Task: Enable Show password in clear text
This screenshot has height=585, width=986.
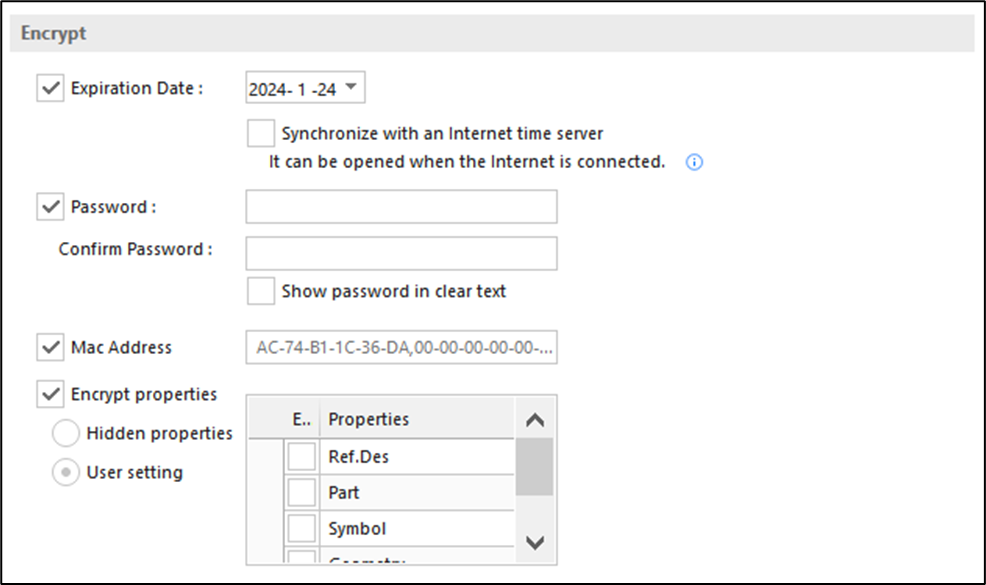Action: click(x=260, y=291)
